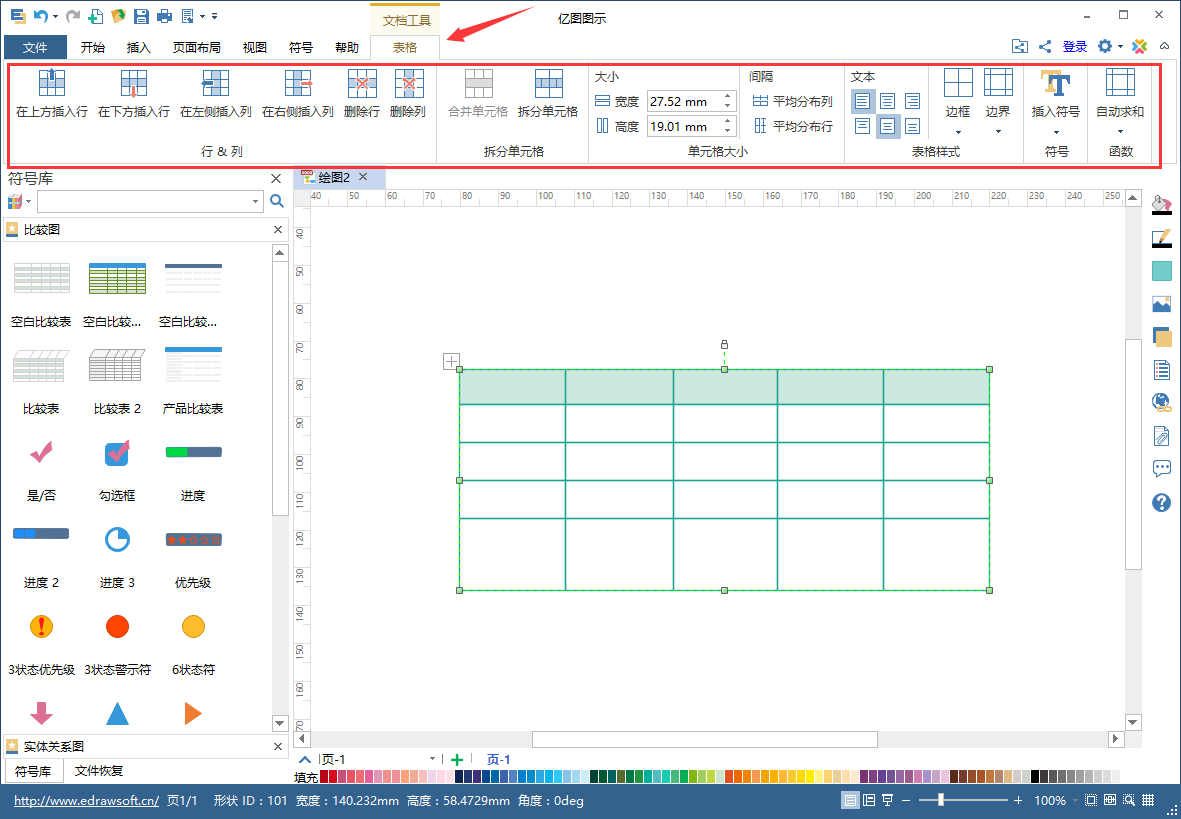Increase the width spinner value

(x=728, y=96)
